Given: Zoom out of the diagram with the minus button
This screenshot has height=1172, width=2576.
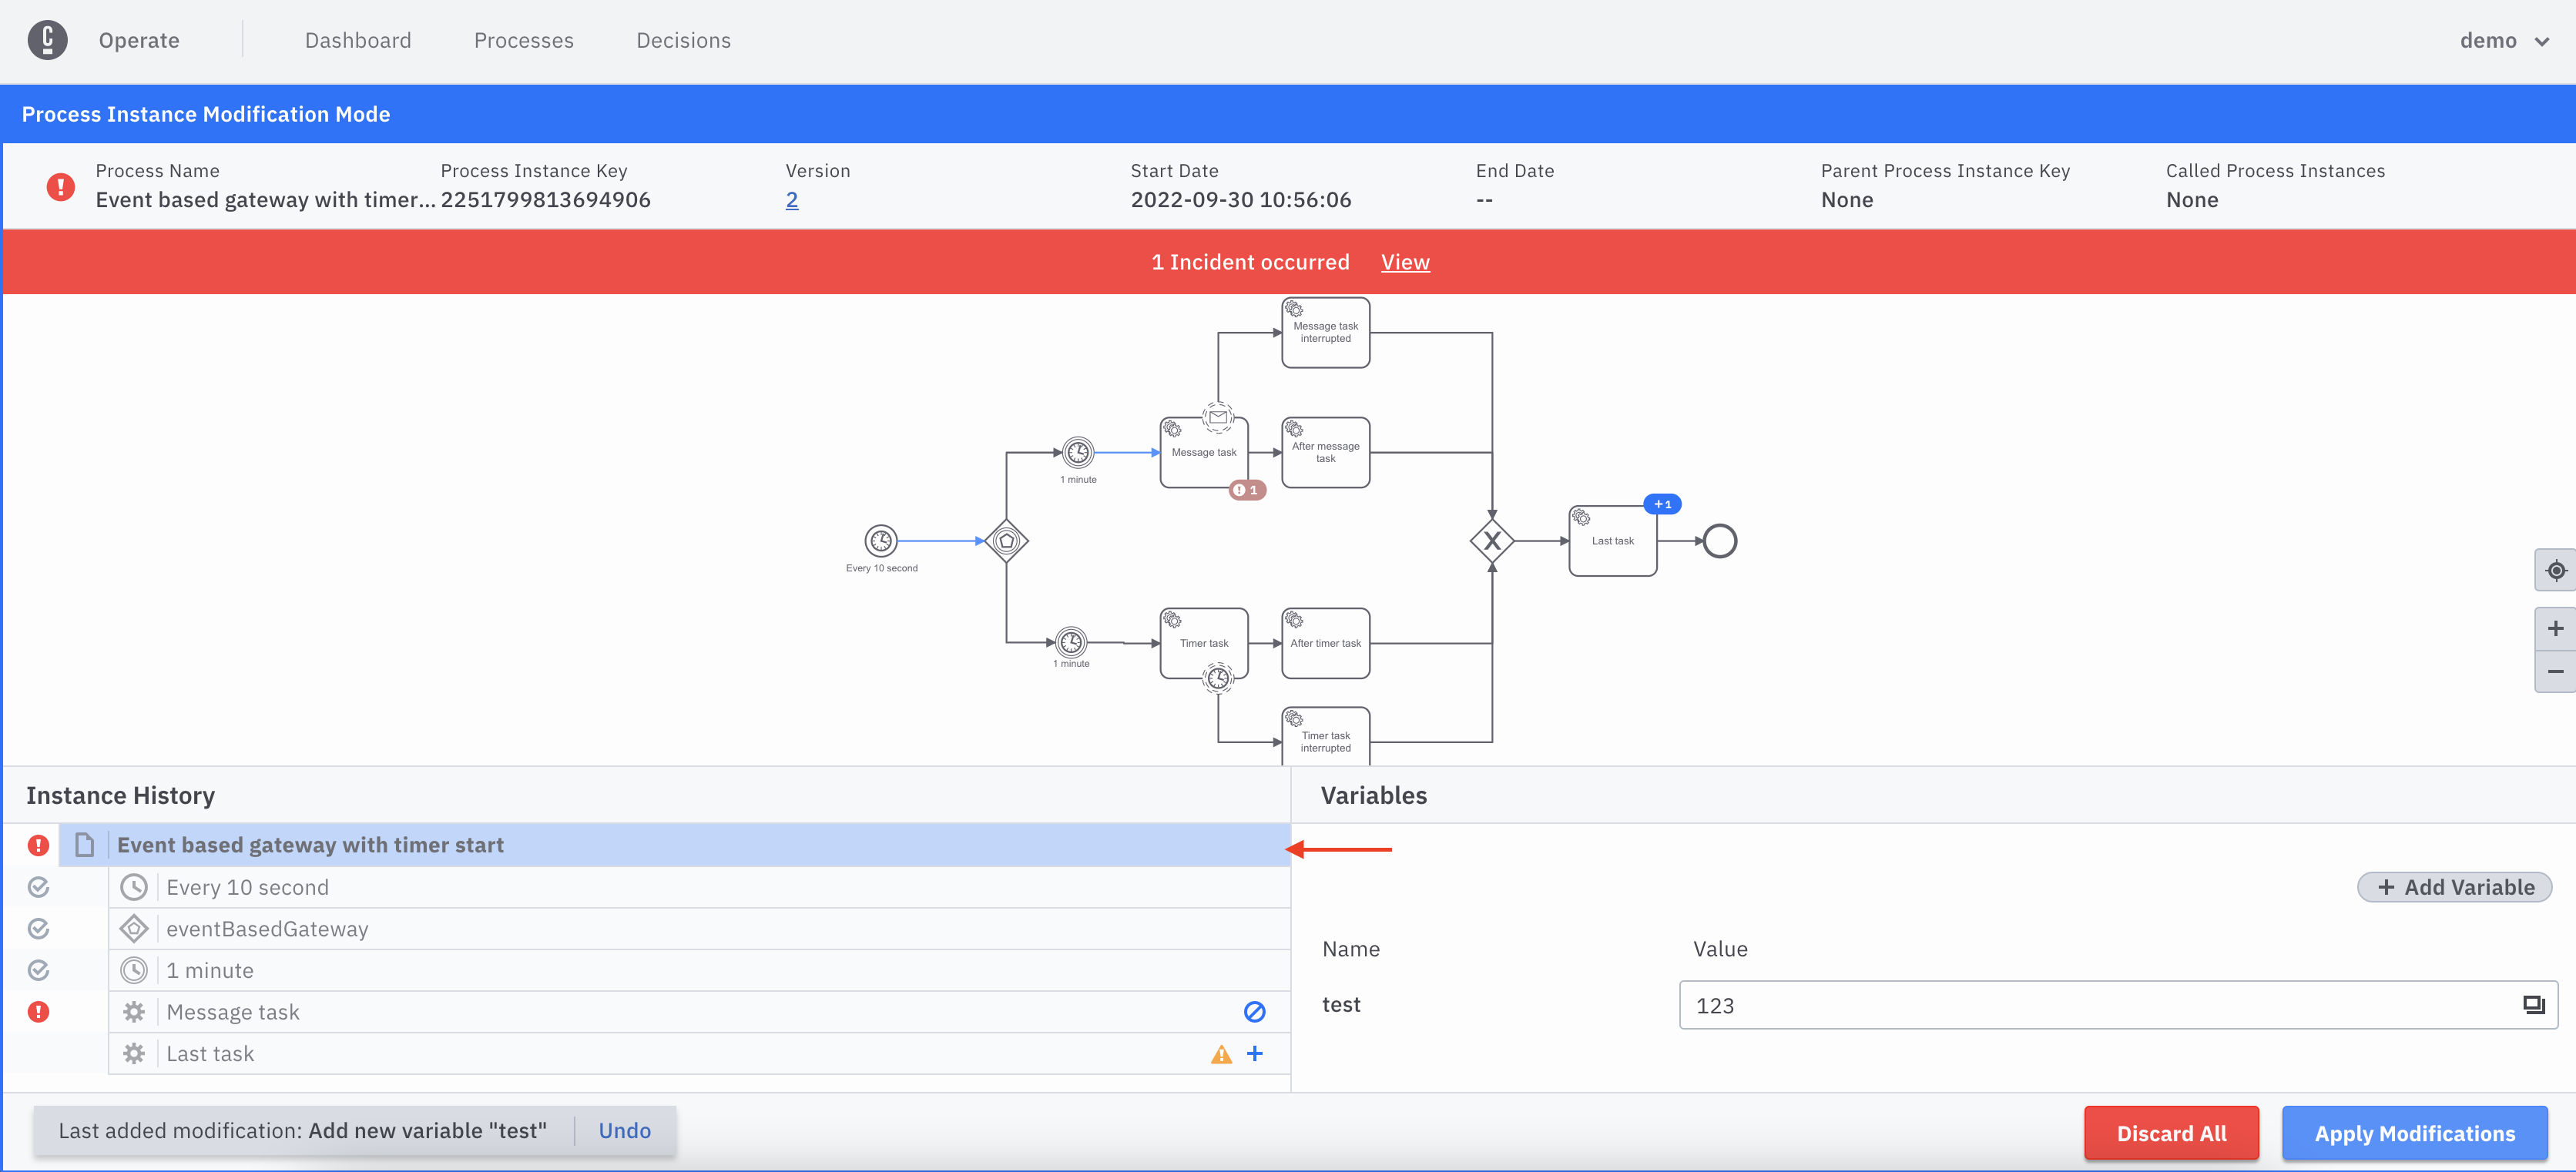Looking at the screenshot, I should point(2555,671).
